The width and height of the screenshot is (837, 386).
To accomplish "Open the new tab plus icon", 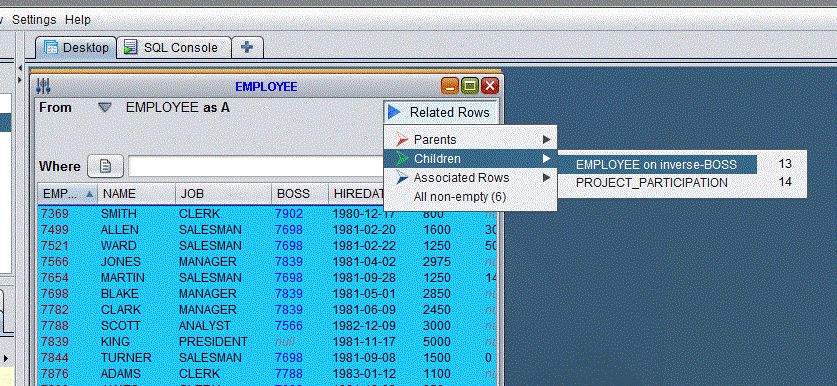I will pos(247,48).
